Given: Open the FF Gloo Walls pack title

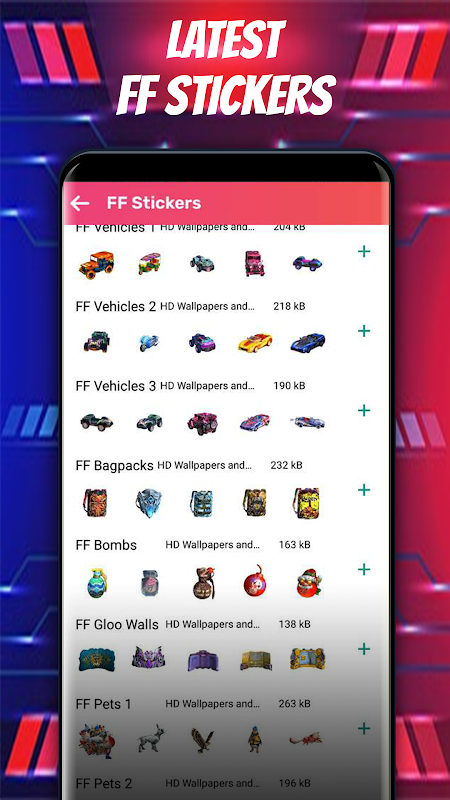Looking at the screenshot, I should click(117, 624).
